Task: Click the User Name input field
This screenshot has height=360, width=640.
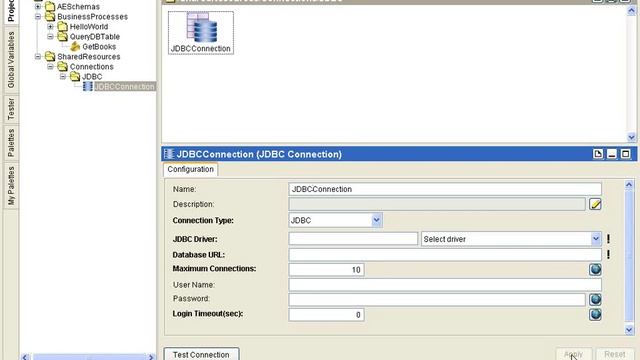Action: [x=445, y=284]
